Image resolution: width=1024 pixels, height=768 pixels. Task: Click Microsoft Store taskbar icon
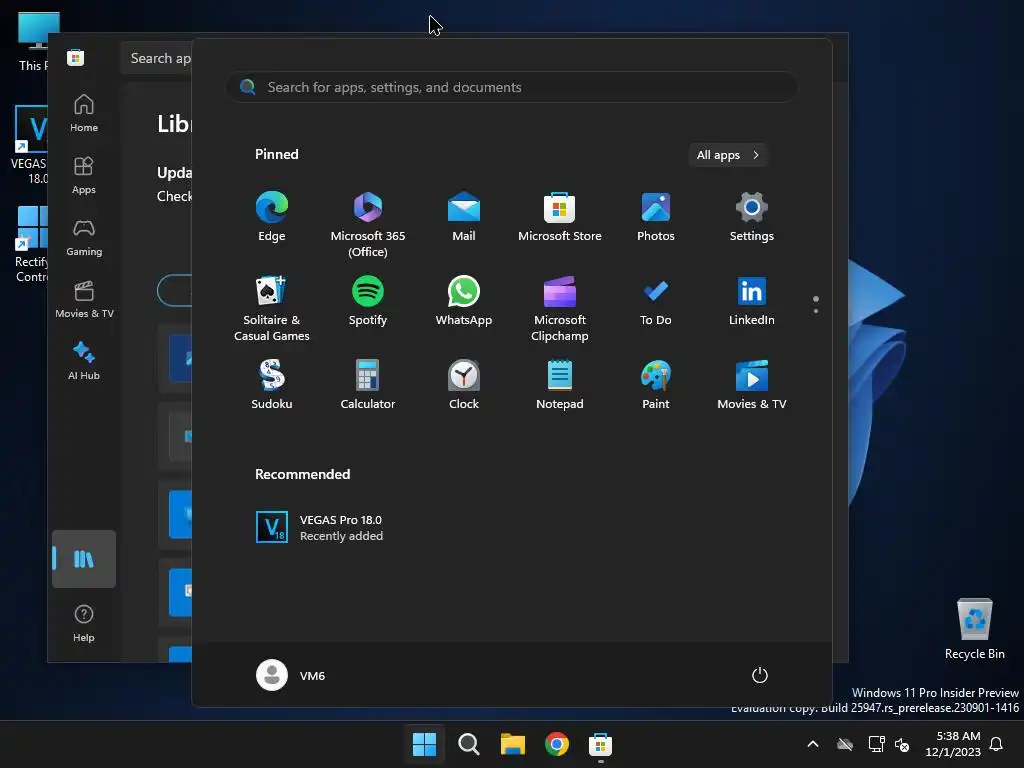pyautogui.click(x=600, y=744)
